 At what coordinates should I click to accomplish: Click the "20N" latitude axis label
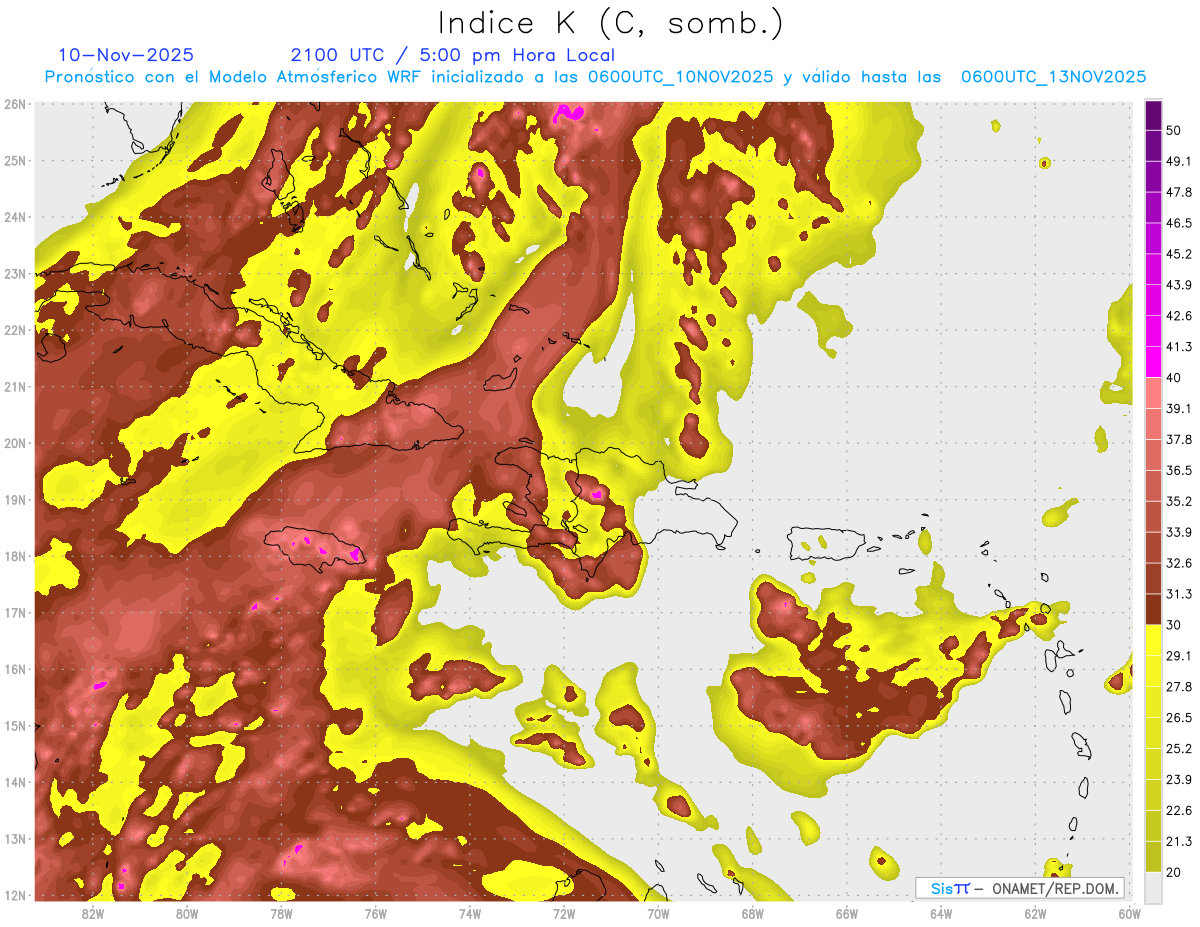[15, 443]
